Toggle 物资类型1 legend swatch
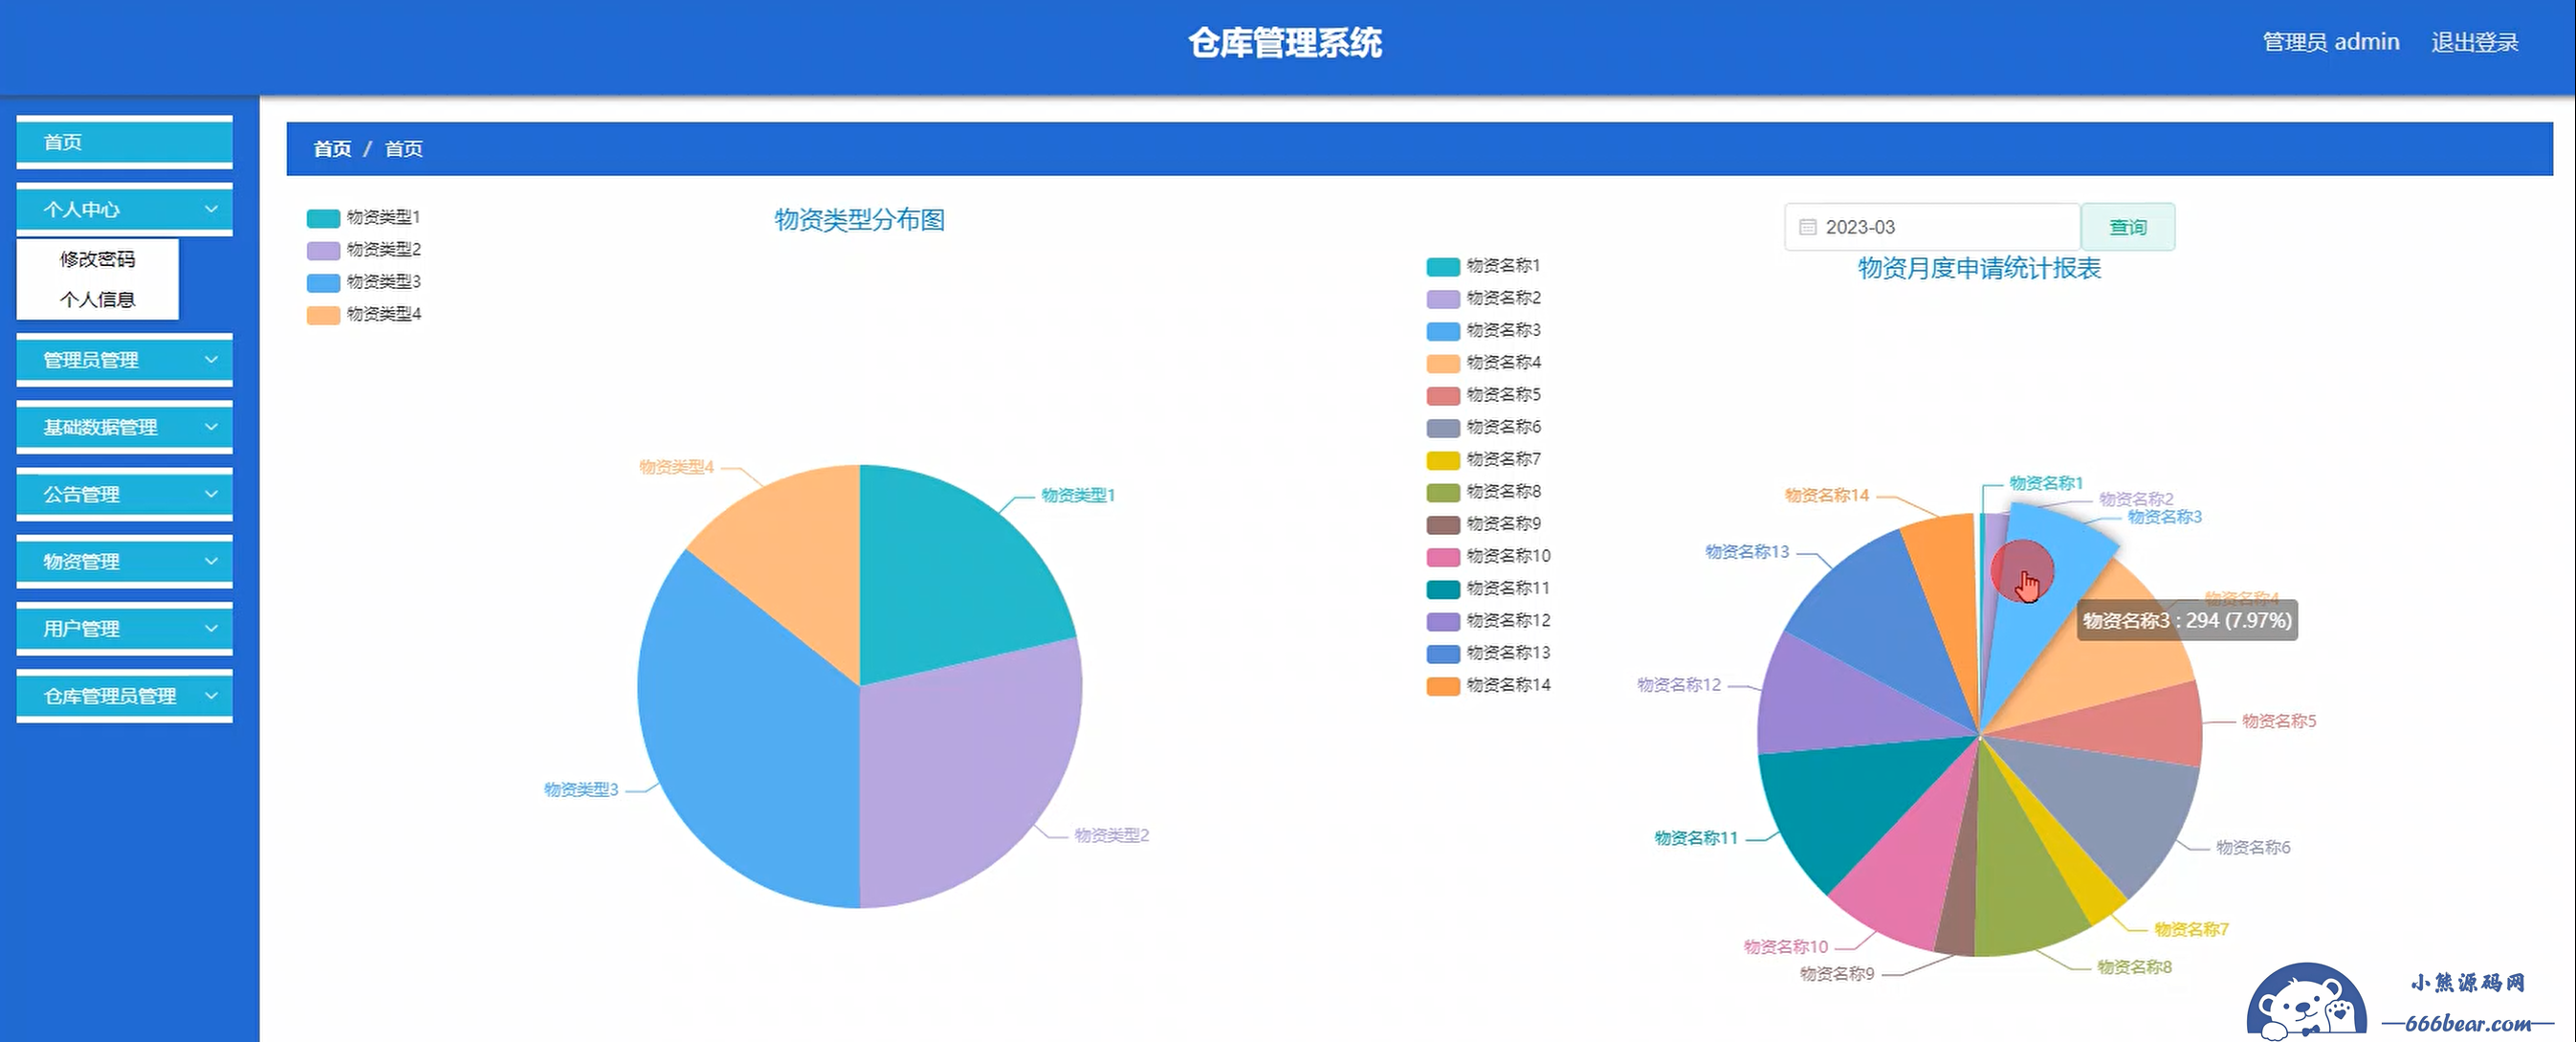The image size is (2576, 1042). 323,218
